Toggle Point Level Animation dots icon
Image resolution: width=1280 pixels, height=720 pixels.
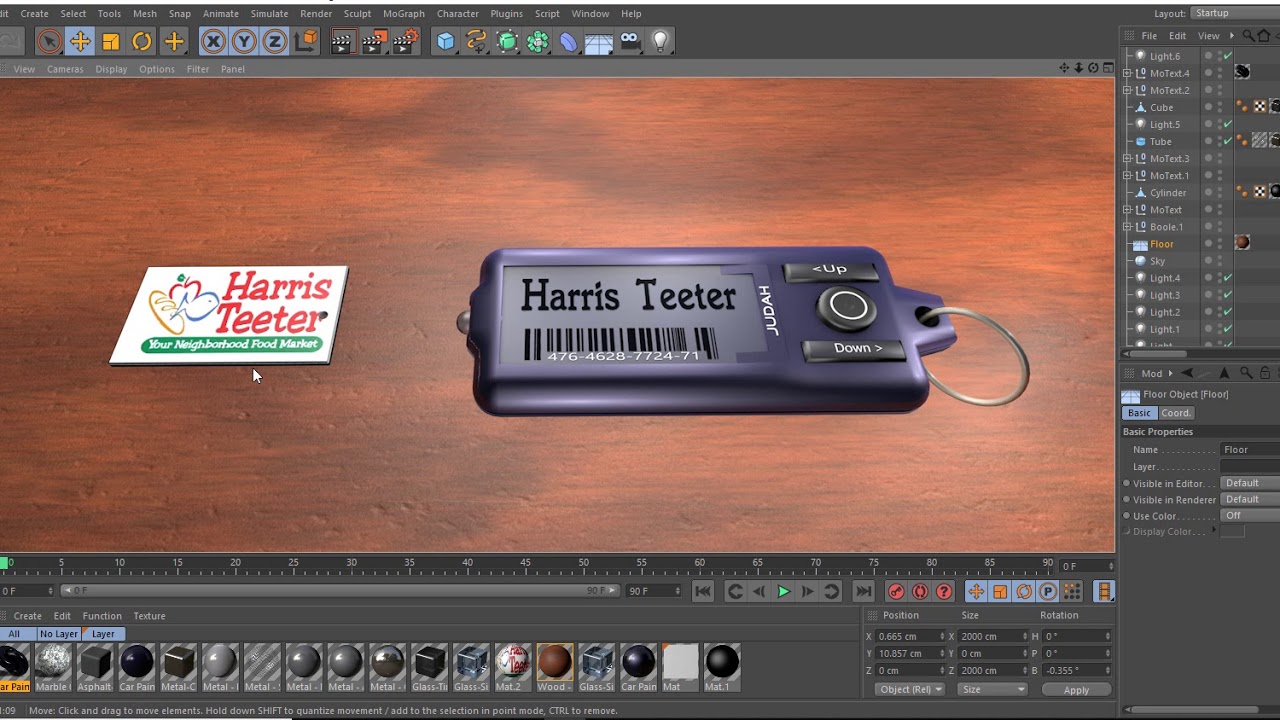(1072, 592)
